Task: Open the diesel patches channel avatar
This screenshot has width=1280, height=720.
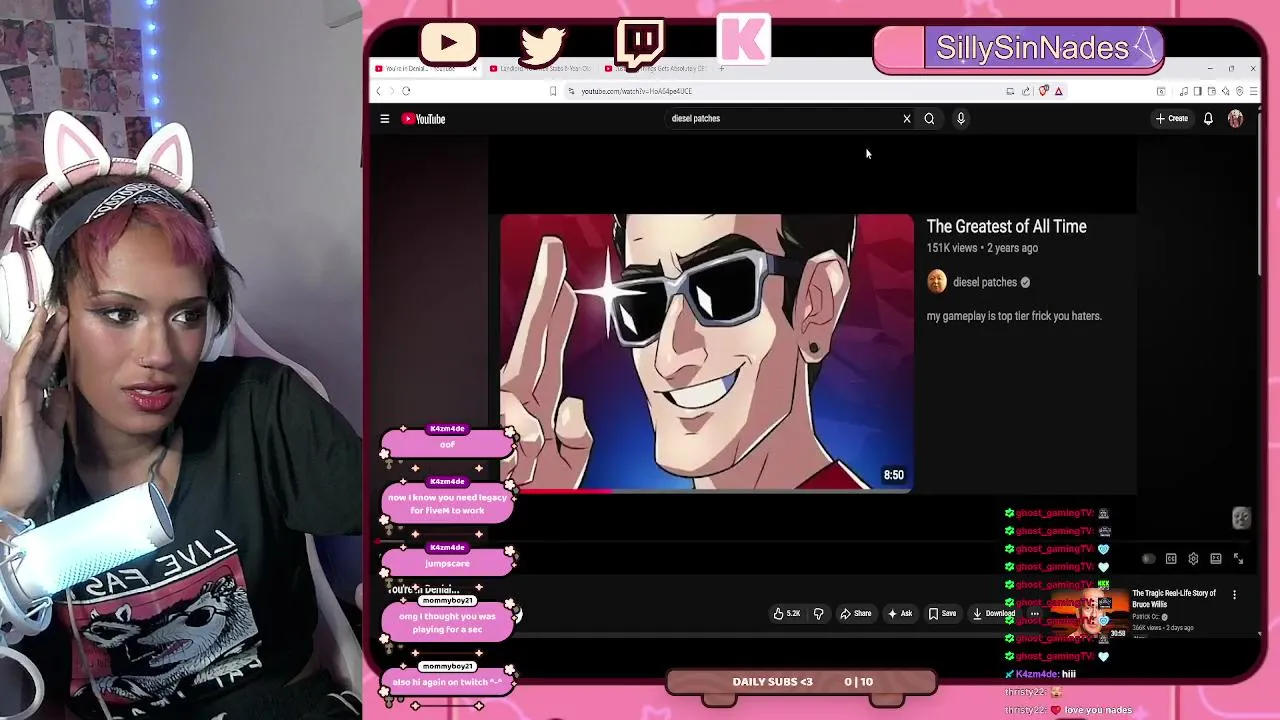Action: coord(937,282)
